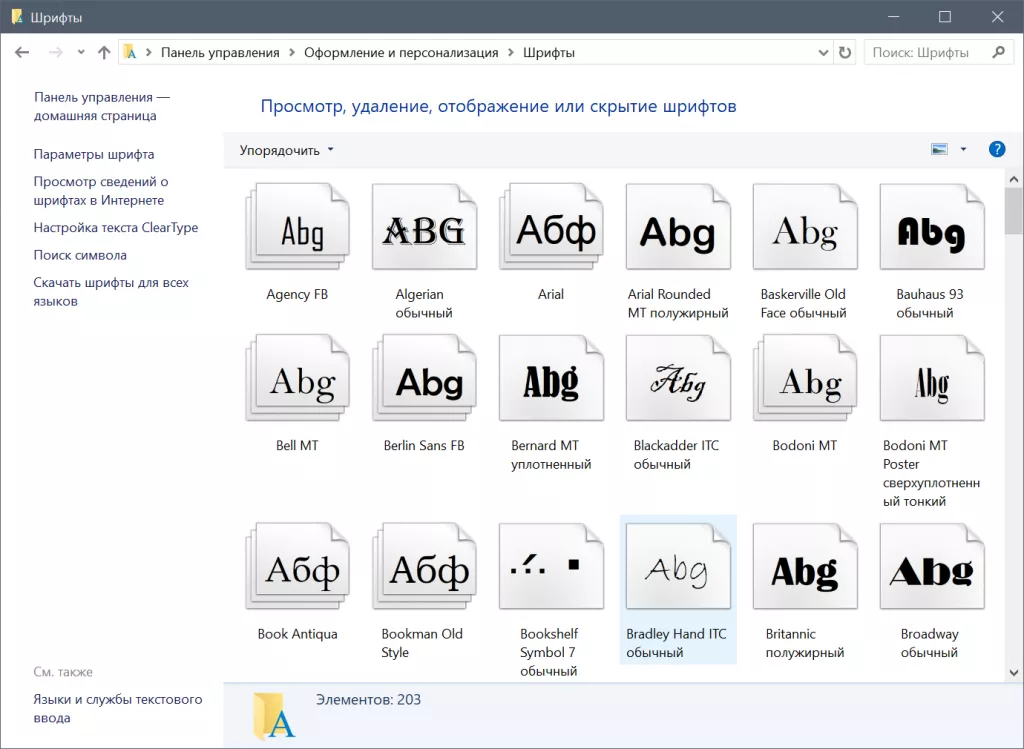Open the help question mark icon
The height and width of the screenshot is (749, 1024).
click(996, 149)
